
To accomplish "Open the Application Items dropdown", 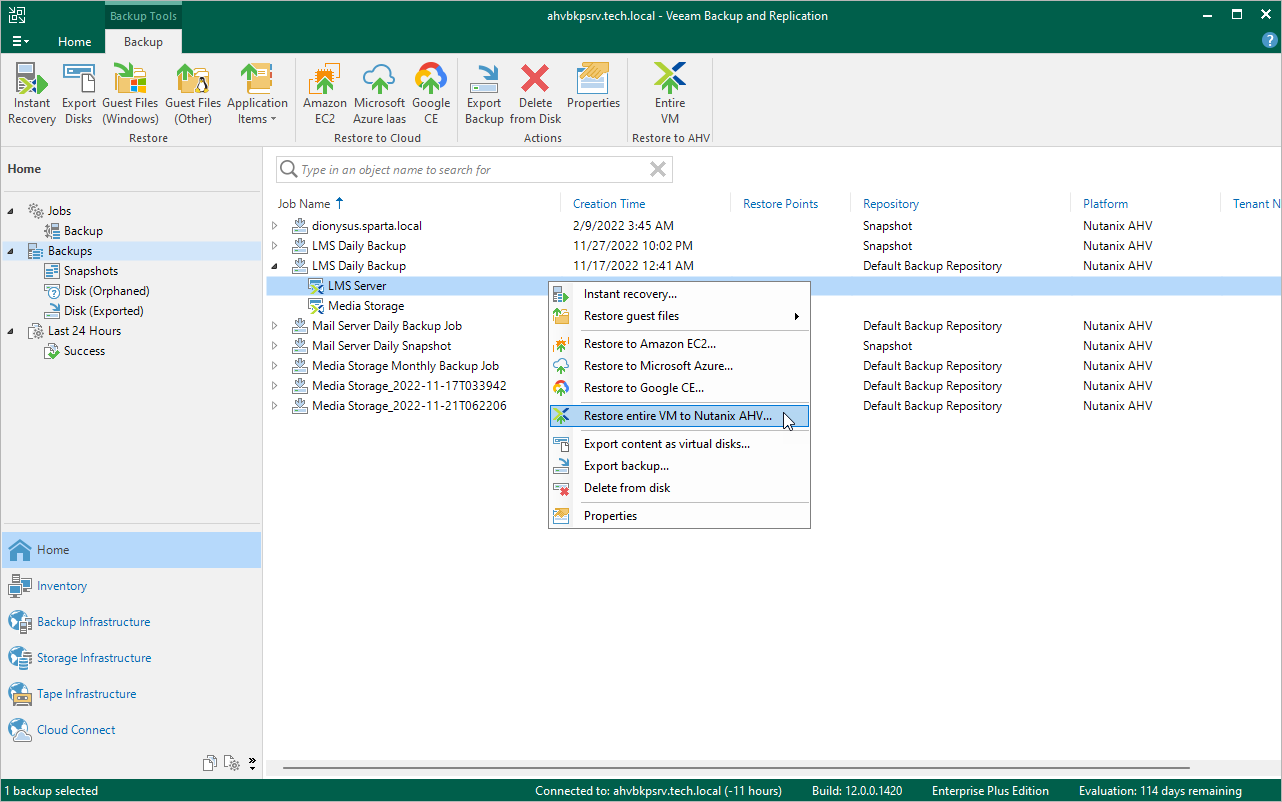I will pyautogui.click(x=257, y=93).
